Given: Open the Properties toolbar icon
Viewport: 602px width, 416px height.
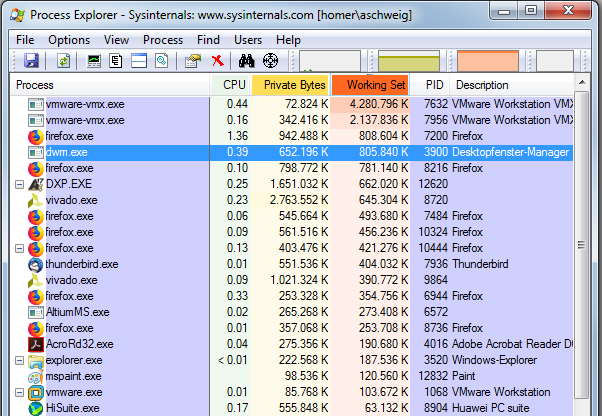Looking at the screenshot, I should point(193,61).
